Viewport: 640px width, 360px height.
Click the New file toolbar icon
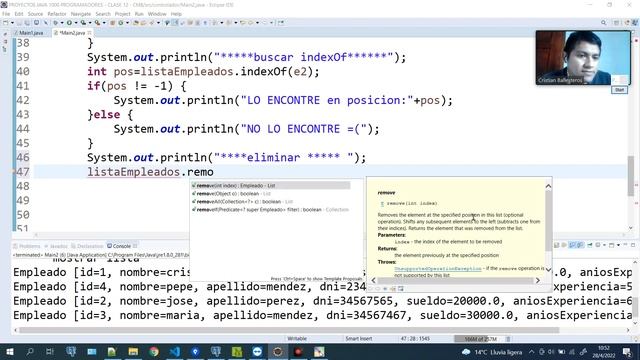pyautogui.click(x=6, y=23)
